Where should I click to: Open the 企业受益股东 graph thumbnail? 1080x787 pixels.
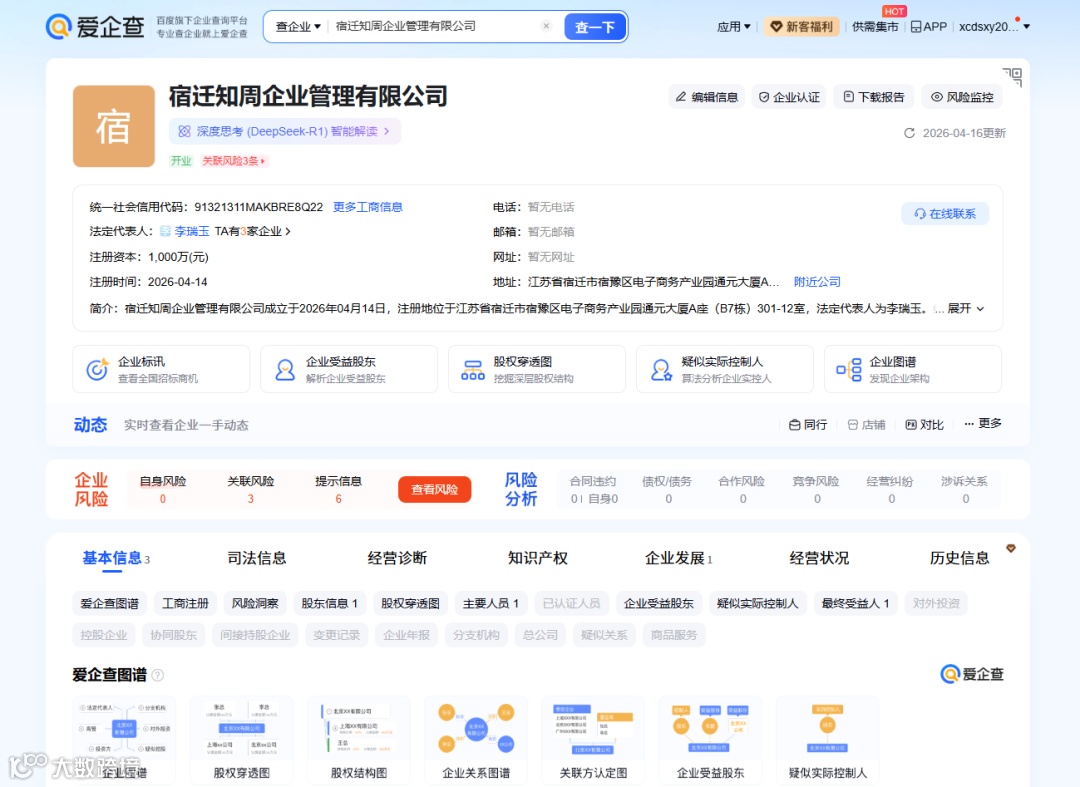pos(710,739)
